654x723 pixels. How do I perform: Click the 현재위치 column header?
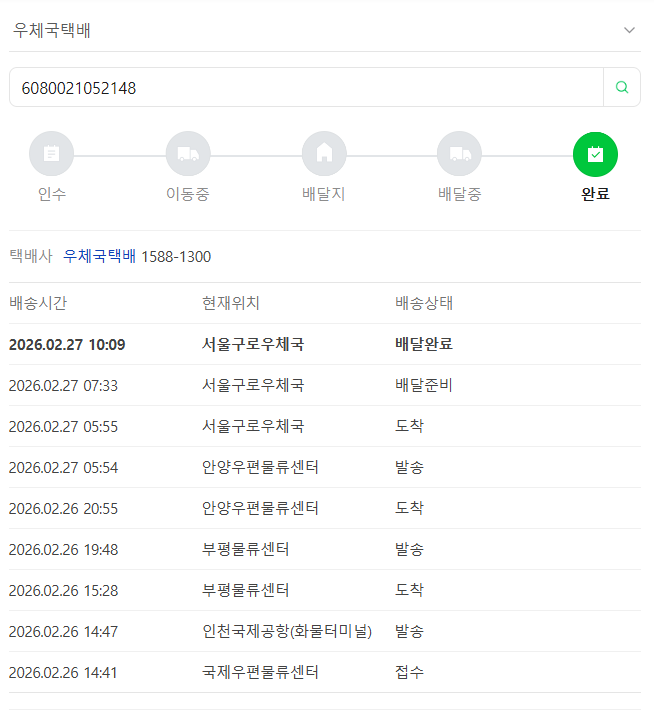(x=231, y=303)
